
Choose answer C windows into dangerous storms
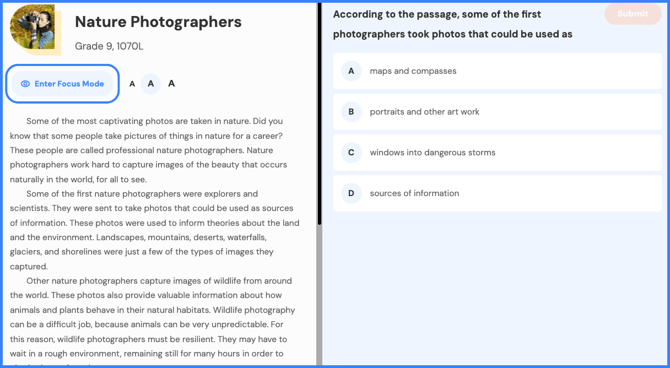pos(497,153)
